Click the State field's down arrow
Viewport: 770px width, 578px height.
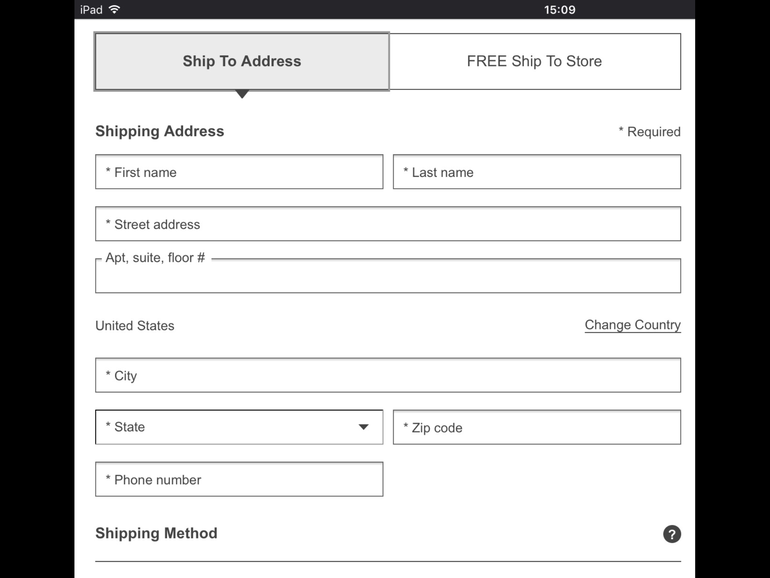(x=363, y=427)
